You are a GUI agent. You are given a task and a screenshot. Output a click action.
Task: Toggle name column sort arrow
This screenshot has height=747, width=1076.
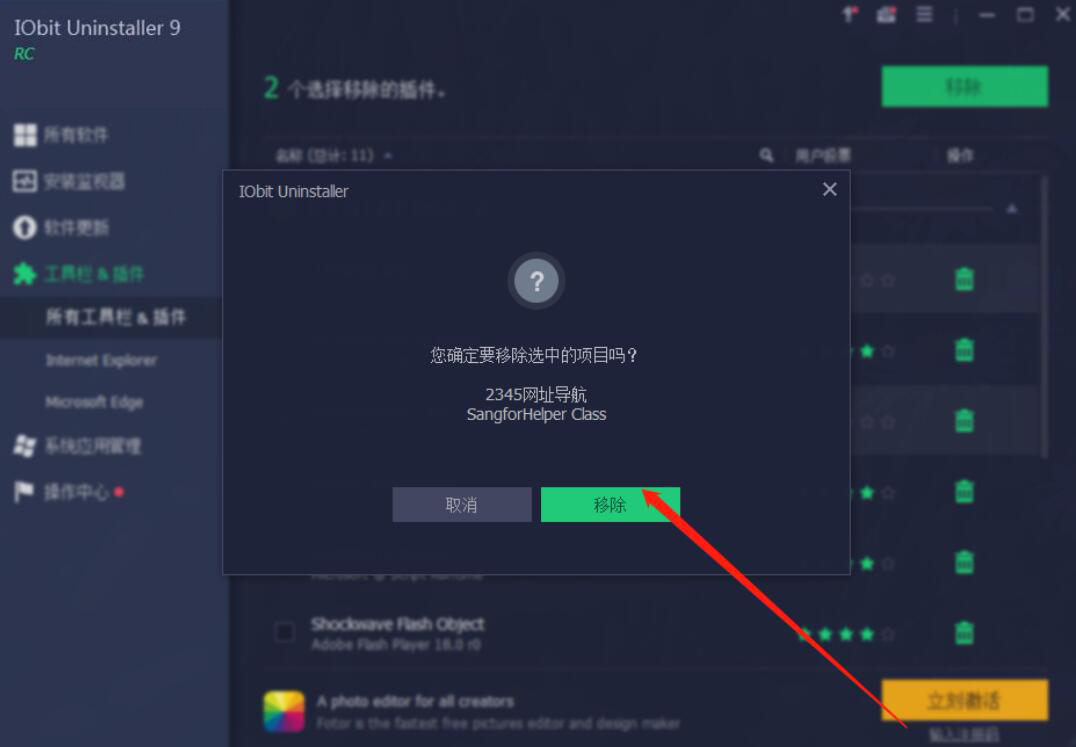388,156
